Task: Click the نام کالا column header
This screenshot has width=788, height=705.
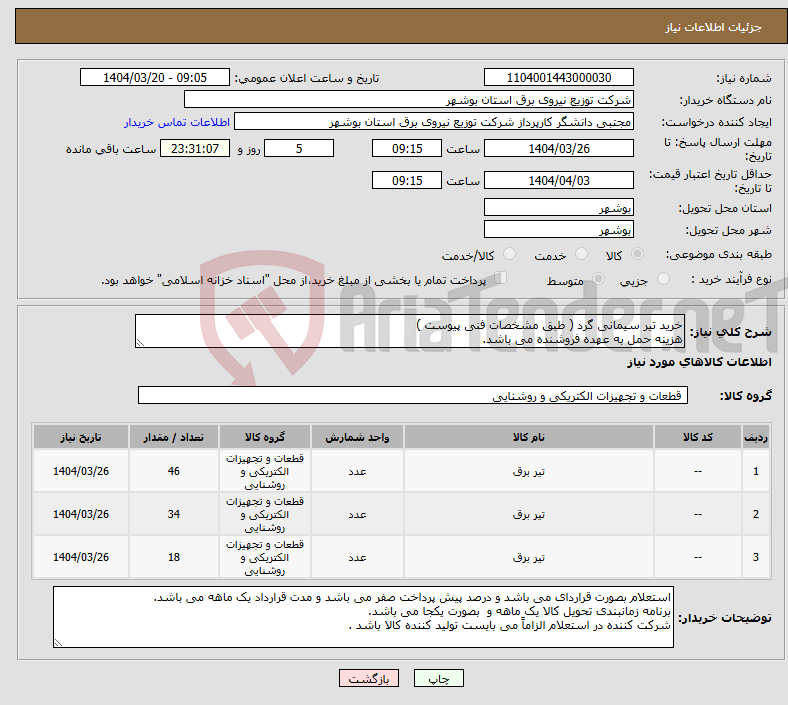Action: click(x=528, y=437)
